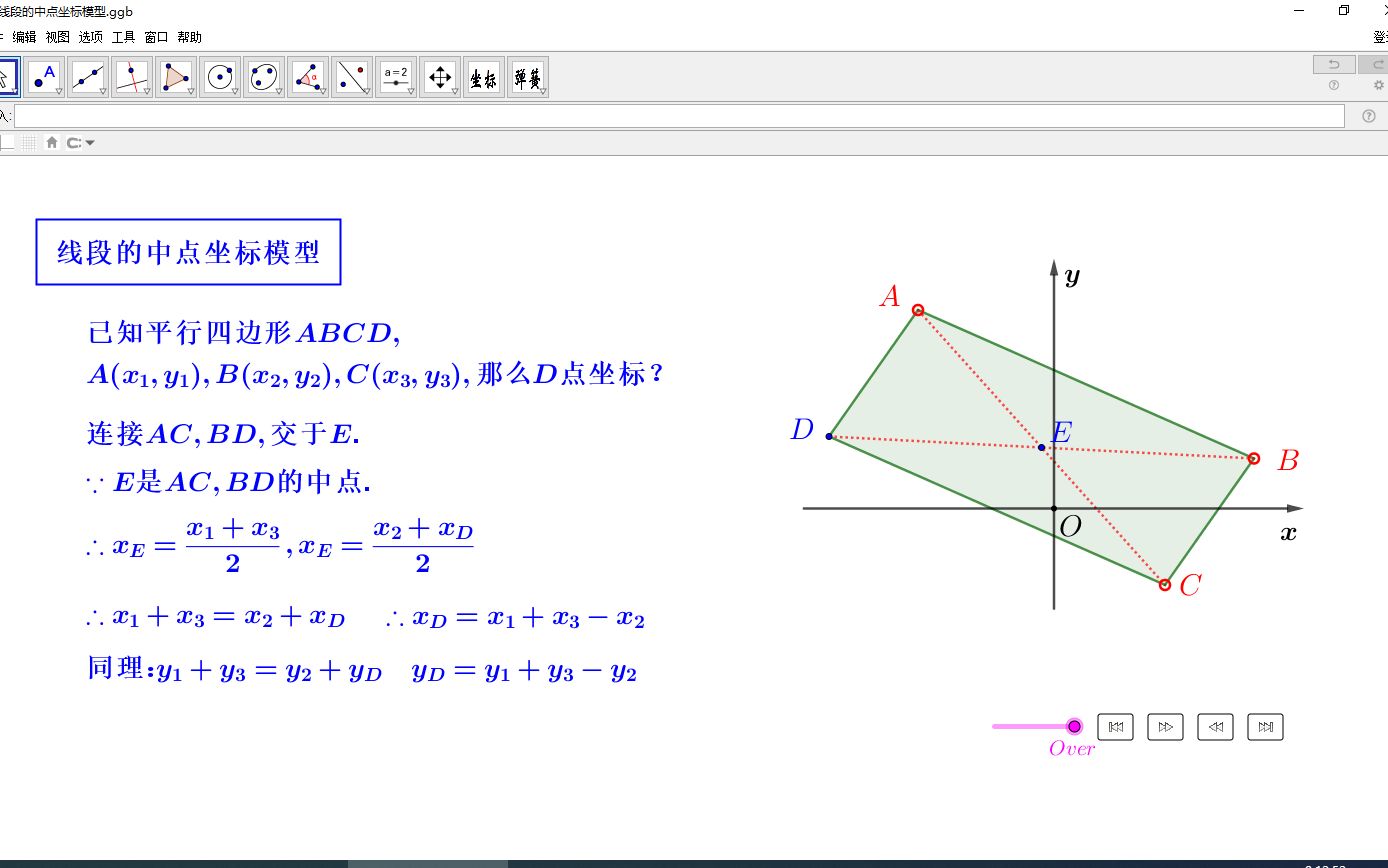Click origin point O on the axes

pos(1054,508)
